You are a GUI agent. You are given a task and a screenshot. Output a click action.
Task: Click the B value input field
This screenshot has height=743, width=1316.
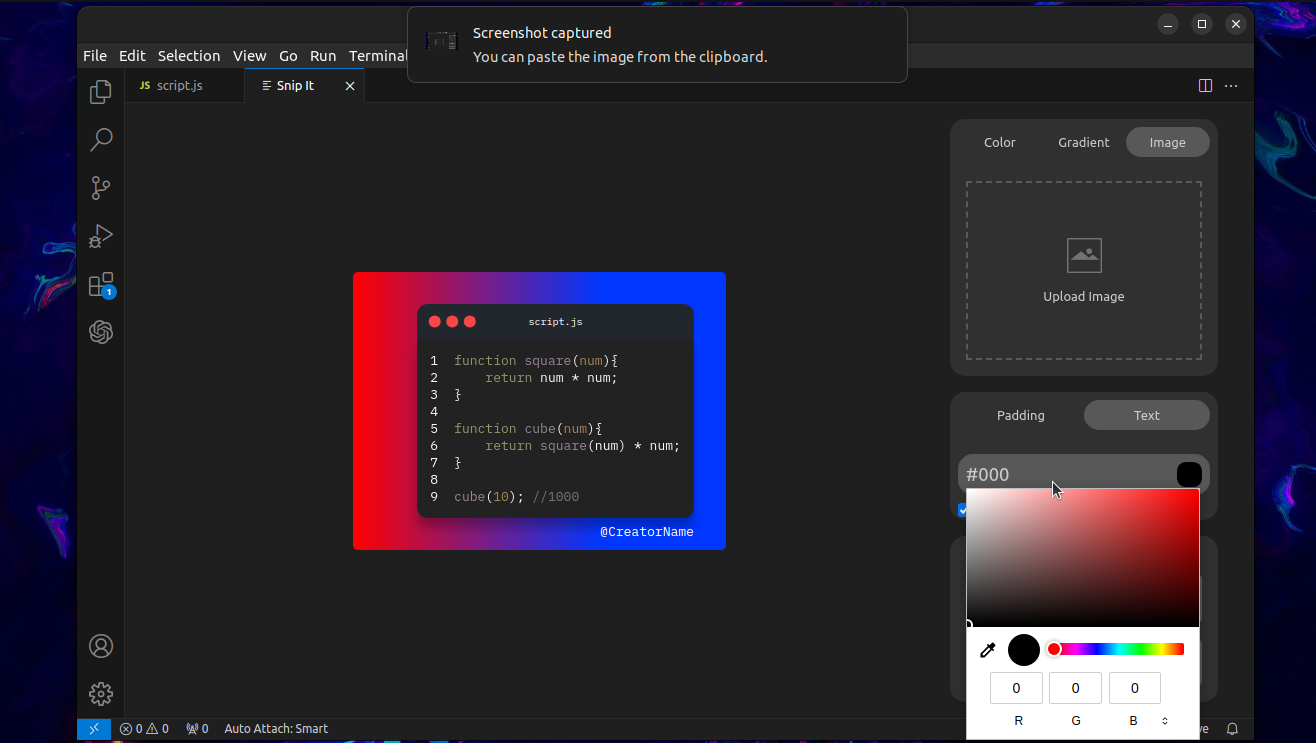click(x=1135, y=688)
